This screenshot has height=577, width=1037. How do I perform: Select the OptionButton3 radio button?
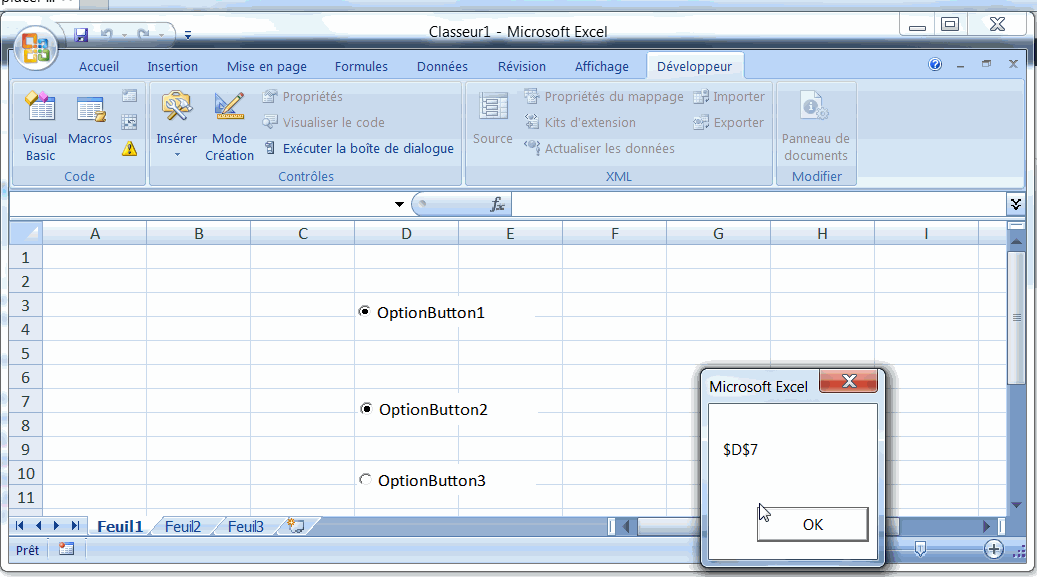(365, 480)
